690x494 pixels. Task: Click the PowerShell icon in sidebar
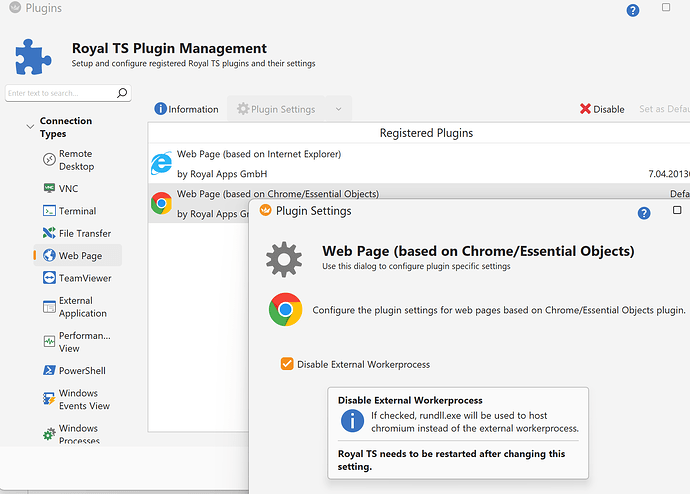[x=49, y=370]
